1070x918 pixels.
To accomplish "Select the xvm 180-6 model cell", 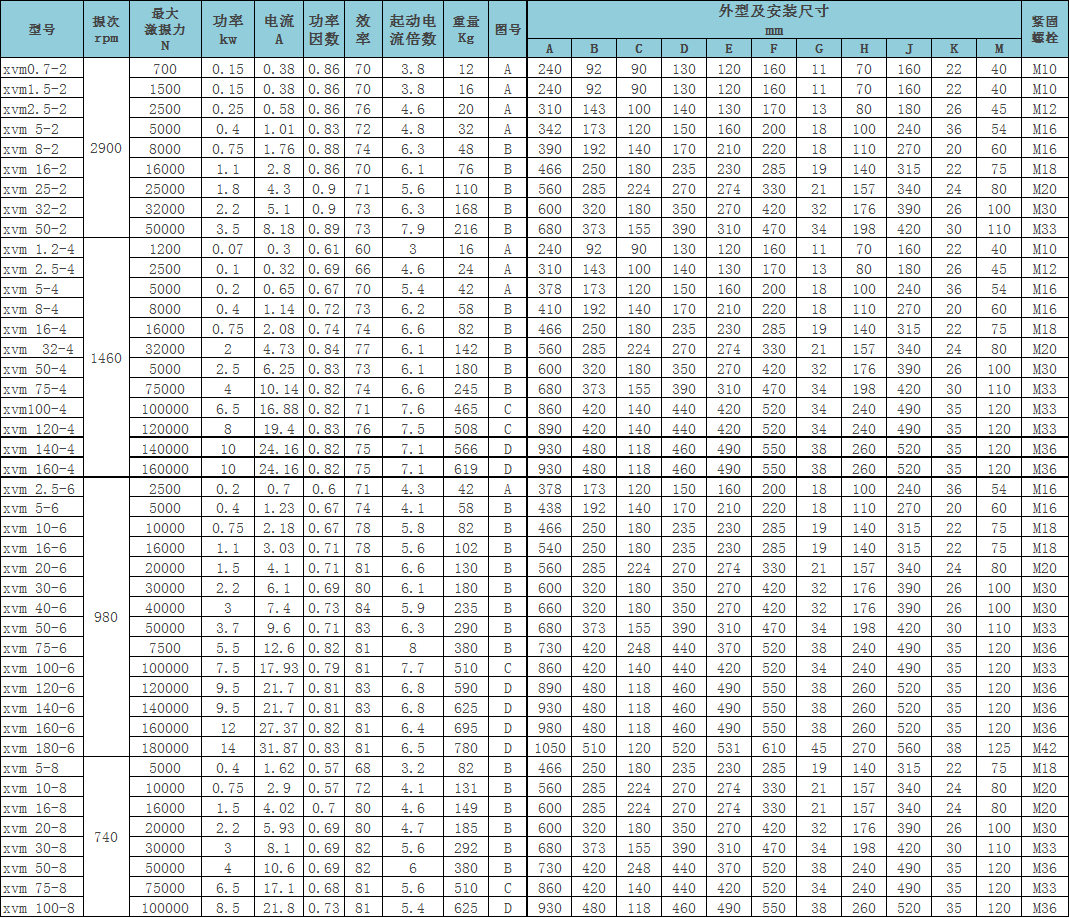I will point(42,747).
